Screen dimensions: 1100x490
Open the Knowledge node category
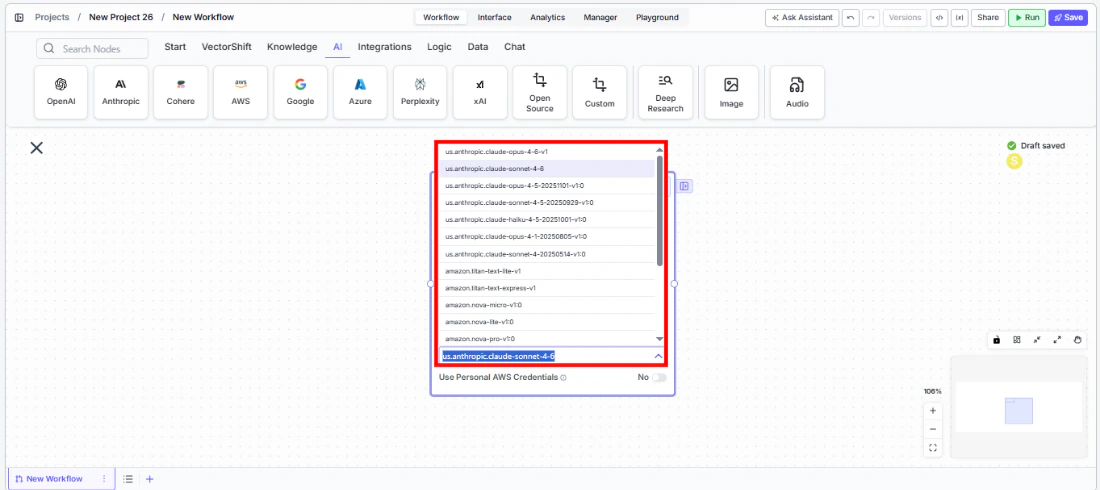pos(292,47)
